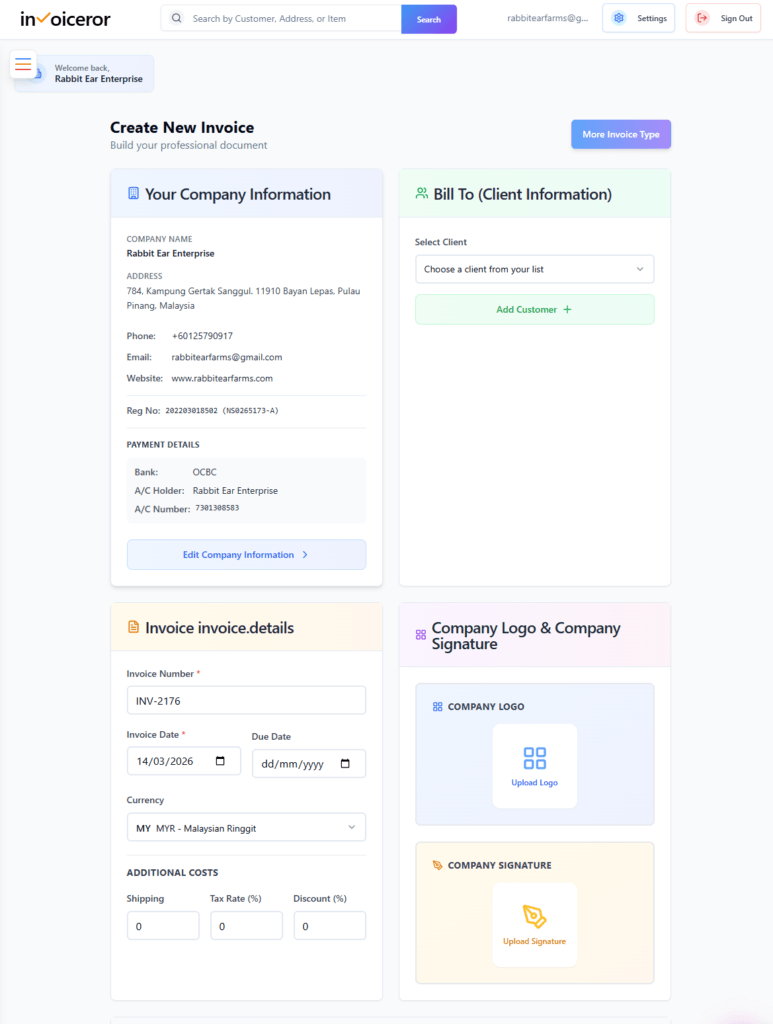Set the Tax Rate percentage value
The image size is (773, 1024).
click(246, 925)
